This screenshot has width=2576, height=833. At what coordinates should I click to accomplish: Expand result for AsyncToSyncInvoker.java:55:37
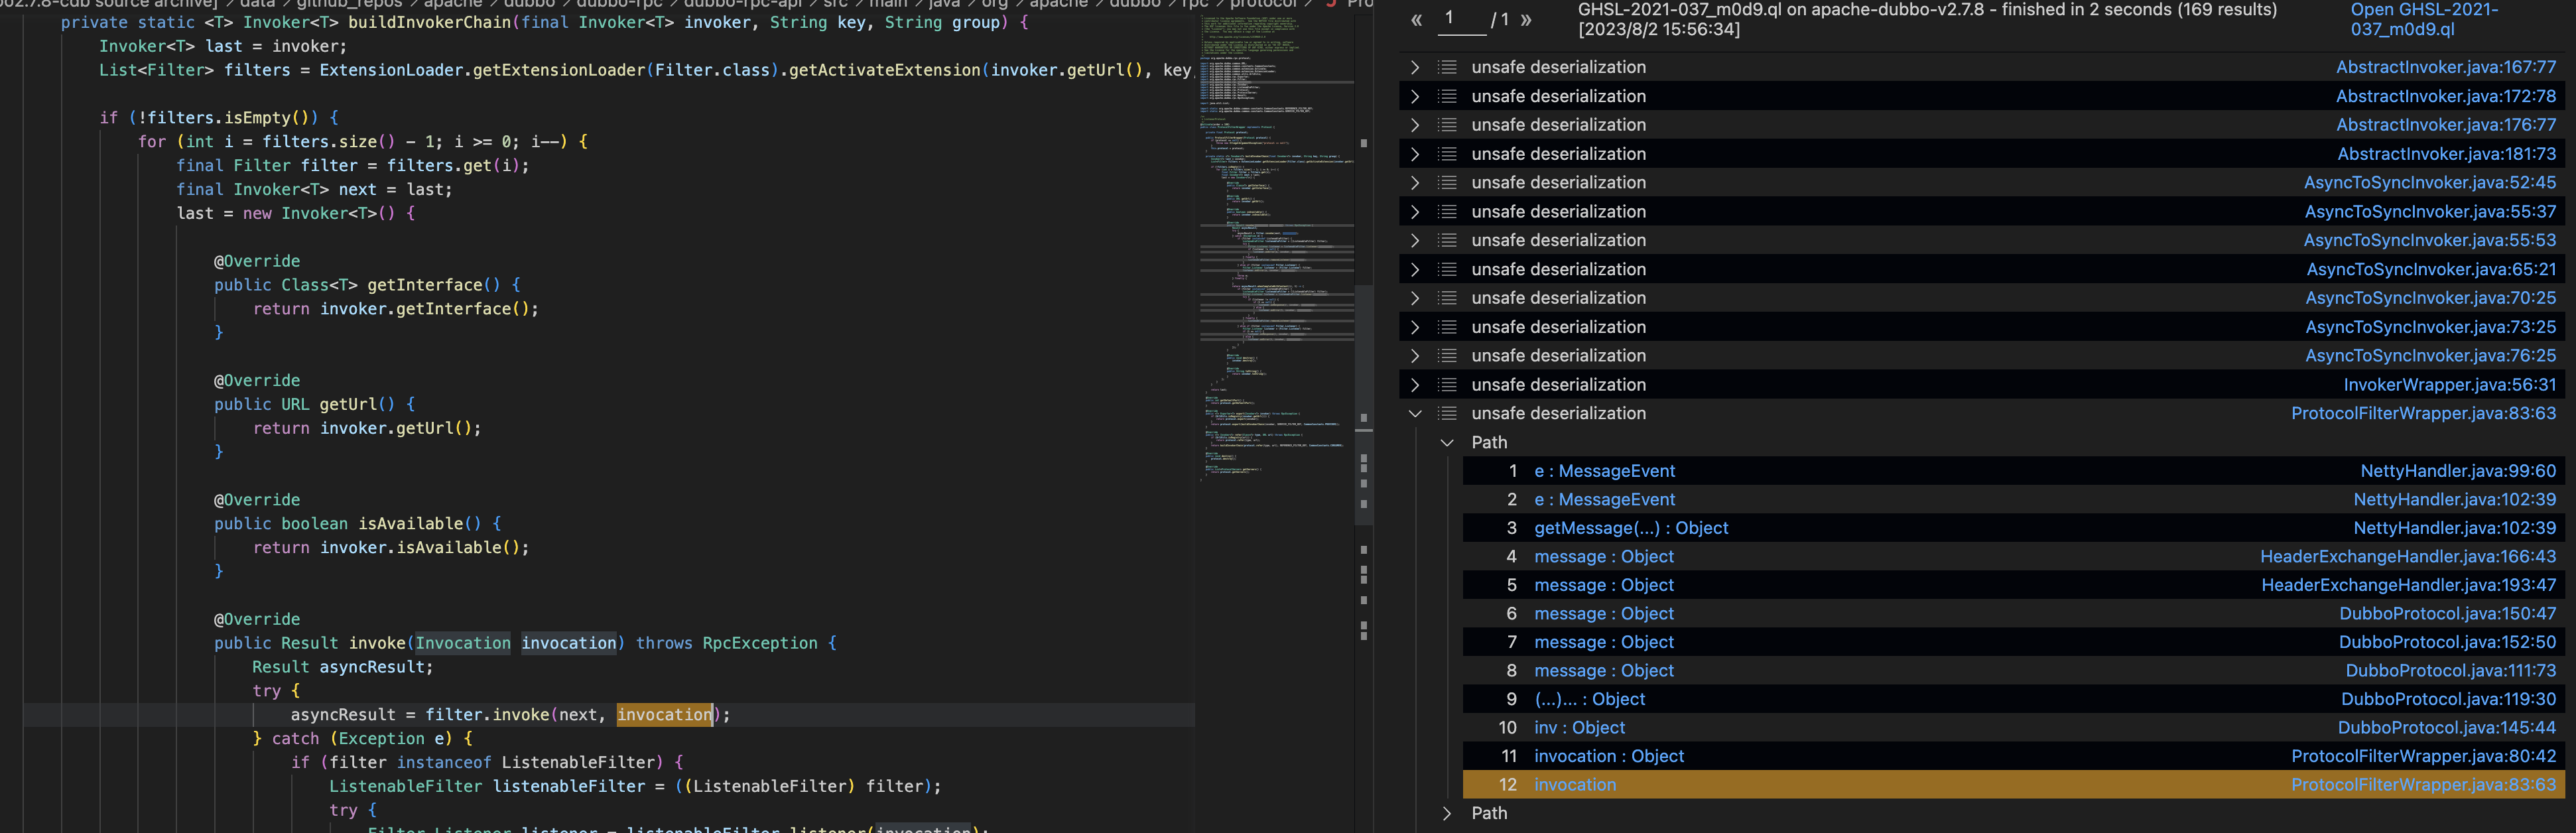pos(1415,212)
